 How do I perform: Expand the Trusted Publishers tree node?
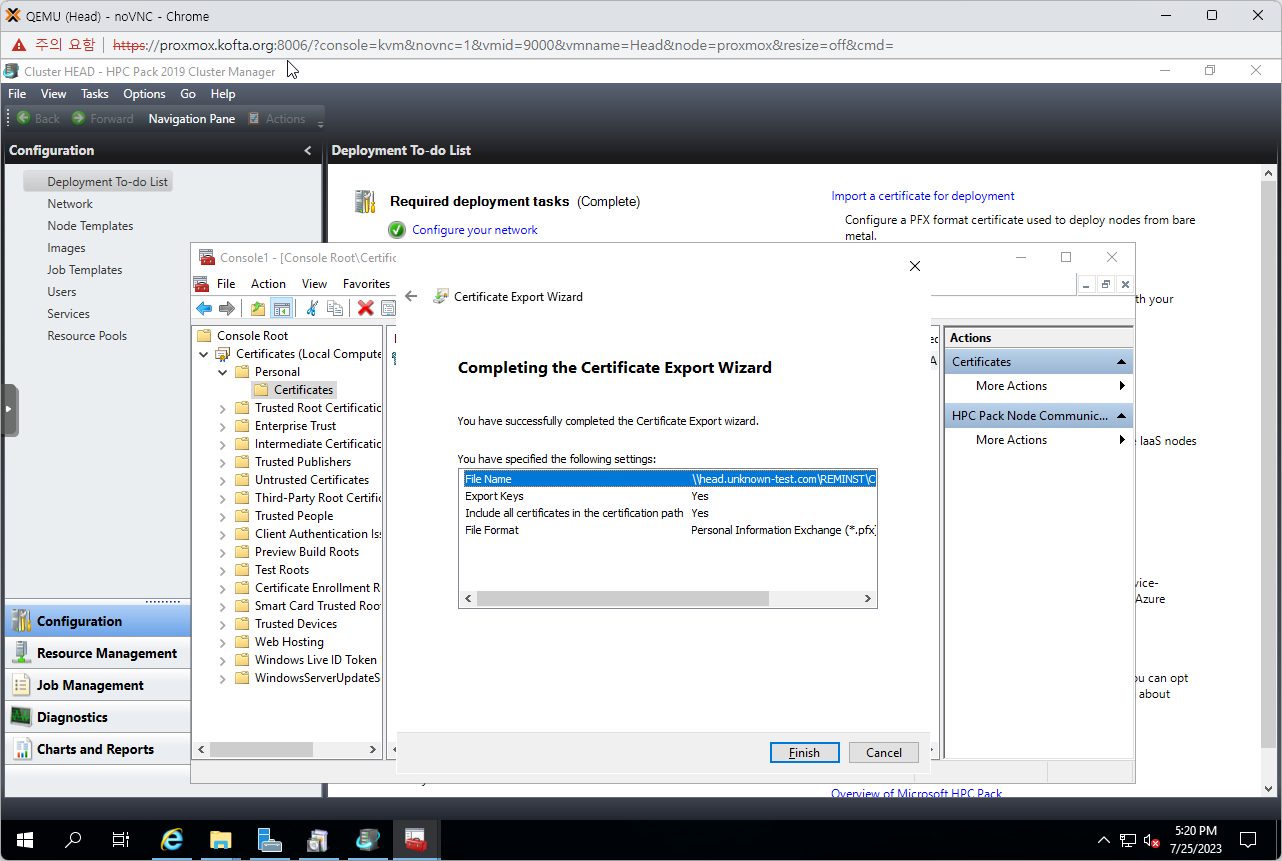tap(223, 462)
